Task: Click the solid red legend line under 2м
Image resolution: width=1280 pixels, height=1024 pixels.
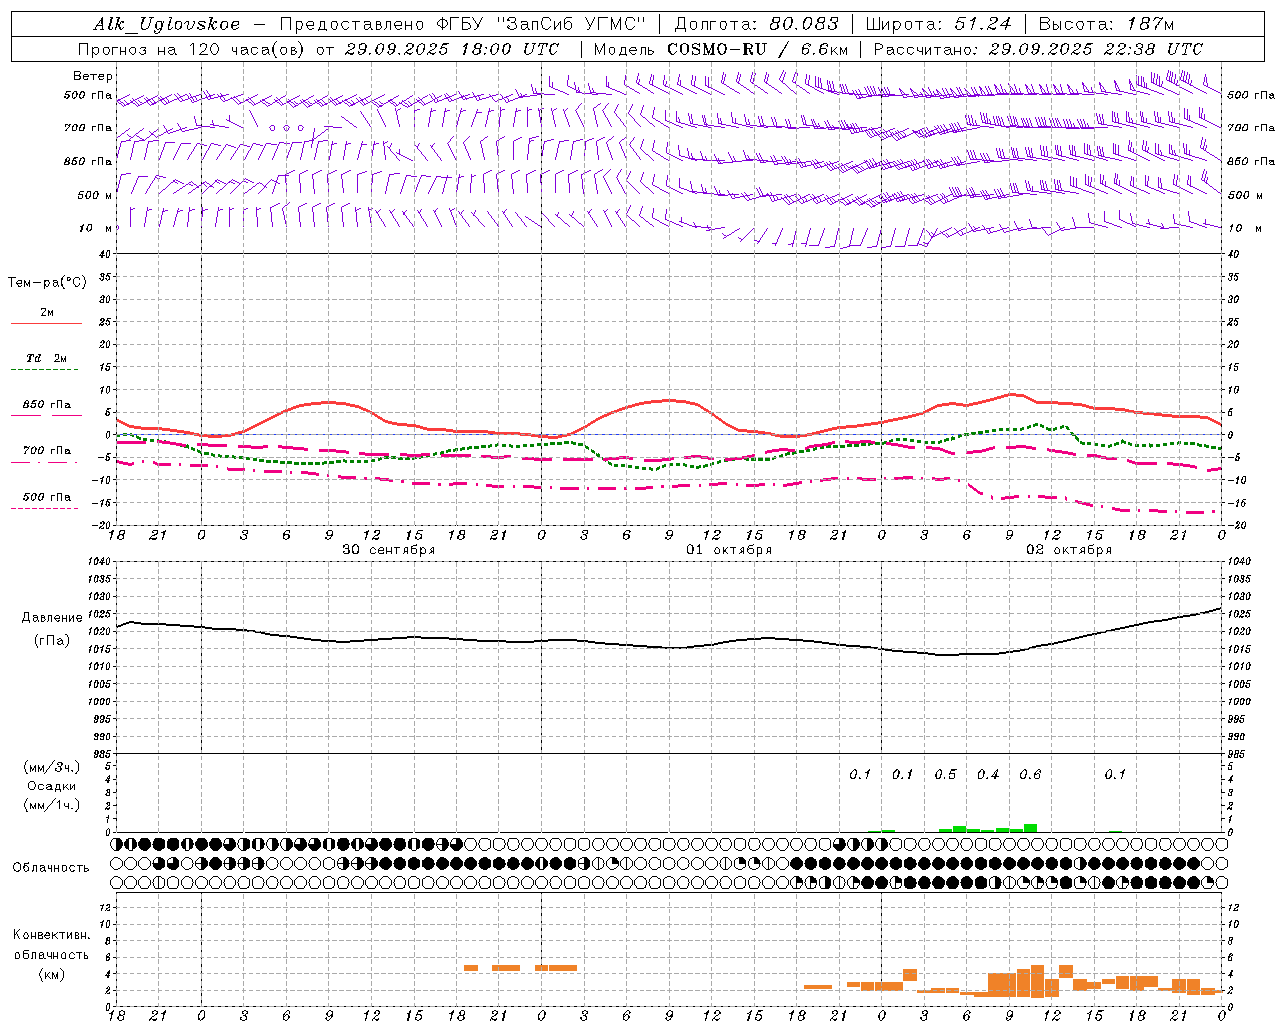Action: pyautogui.click(x=46, y=323)
